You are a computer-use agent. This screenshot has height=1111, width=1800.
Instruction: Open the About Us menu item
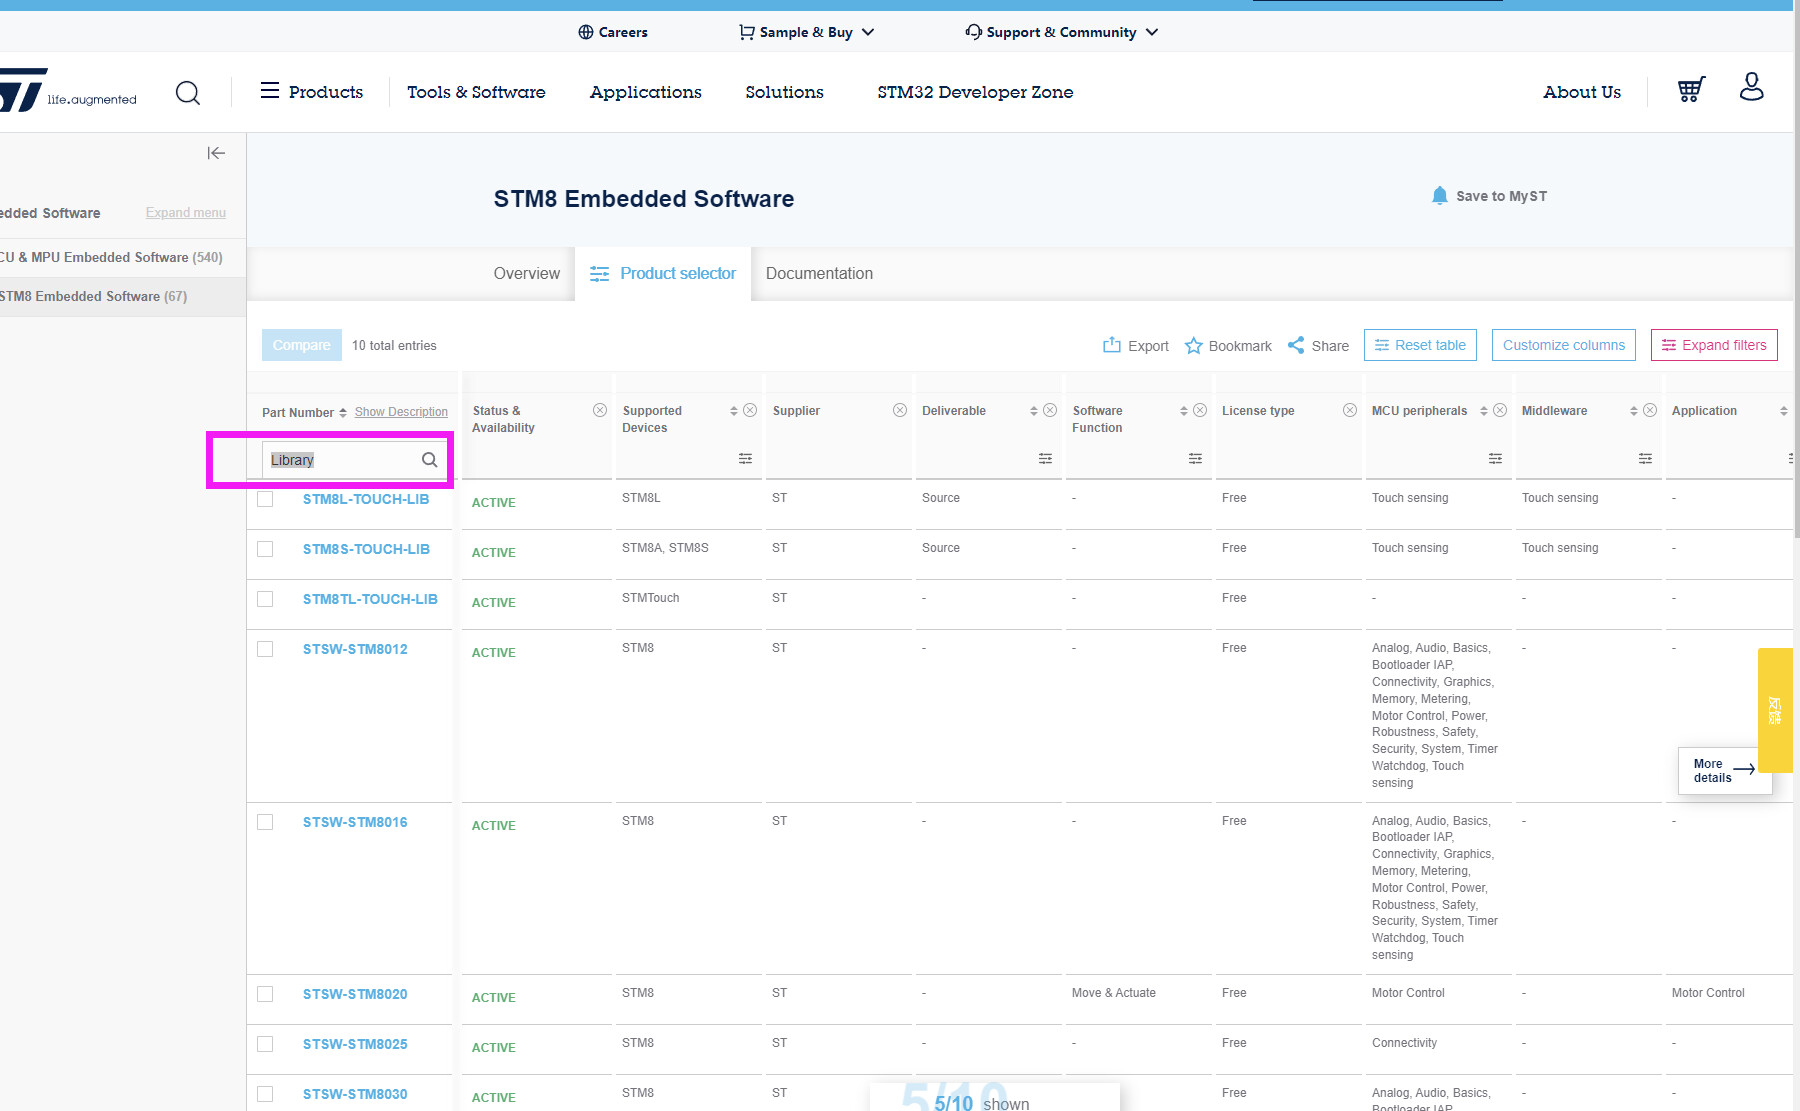(x=1582, y=92)
